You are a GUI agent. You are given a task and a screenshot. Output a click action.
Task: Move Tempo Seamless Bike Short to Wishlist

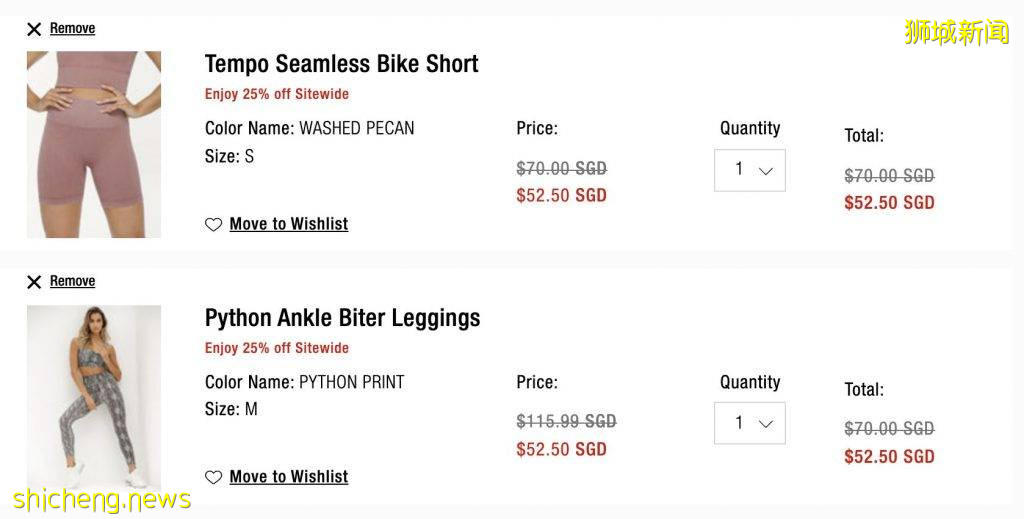tap(288, 224)
